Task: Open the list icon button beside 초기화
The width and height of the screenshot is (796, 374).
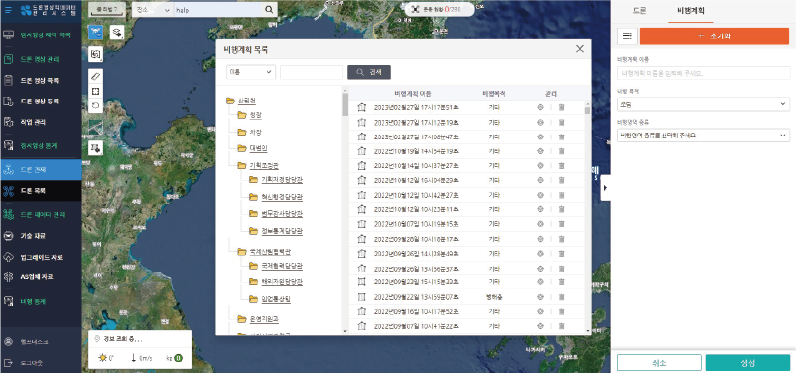Action: (x=627, y=36)
